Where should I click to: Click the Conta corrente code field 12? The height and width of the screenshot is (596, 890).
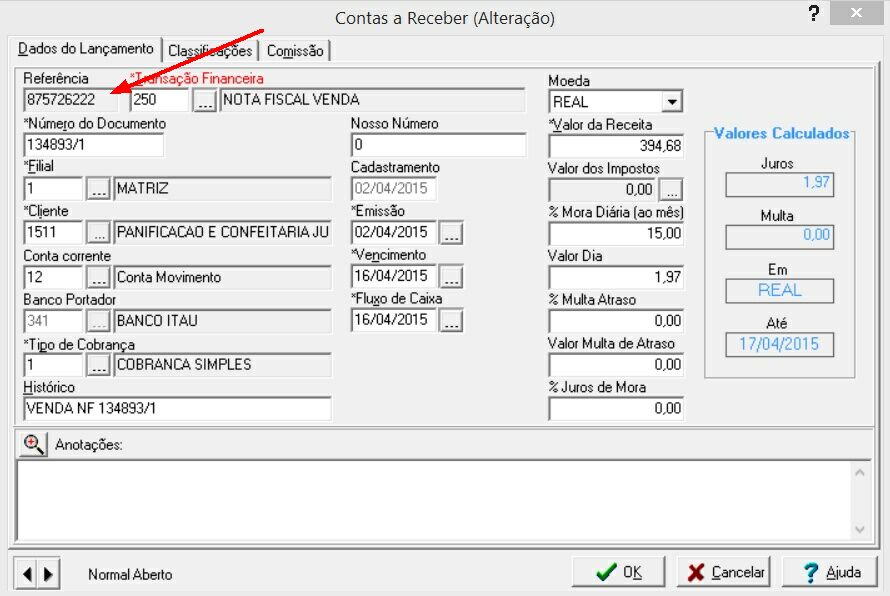pyautogui.click(x=53, y=277)
